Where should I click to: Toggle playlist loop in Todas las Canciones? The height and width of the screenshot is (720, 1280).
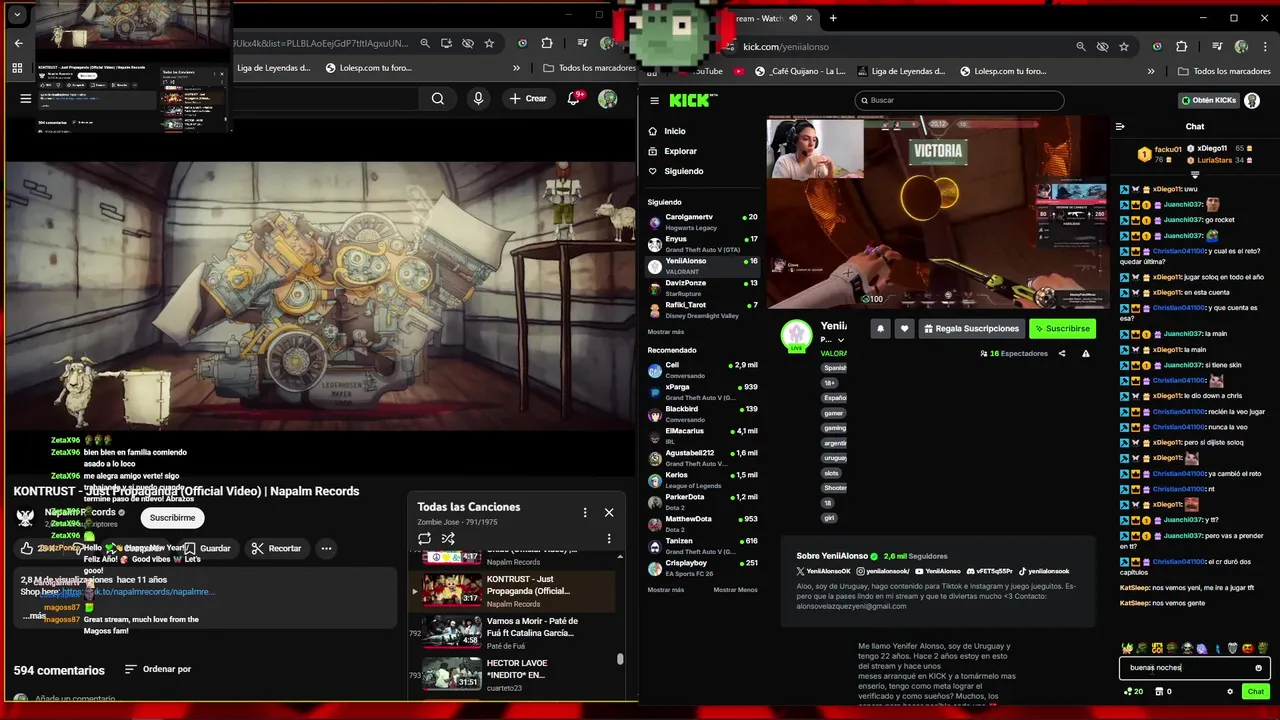point(424,538)
